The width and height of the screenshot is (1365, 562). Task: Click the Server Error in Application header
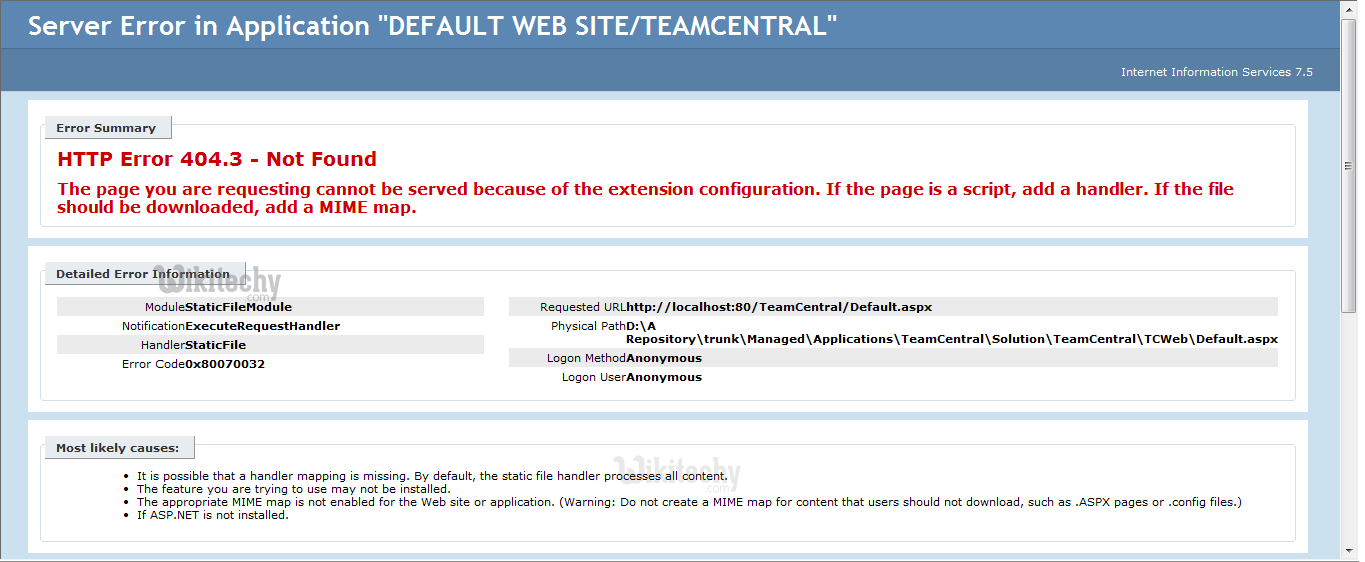(433, 27)
